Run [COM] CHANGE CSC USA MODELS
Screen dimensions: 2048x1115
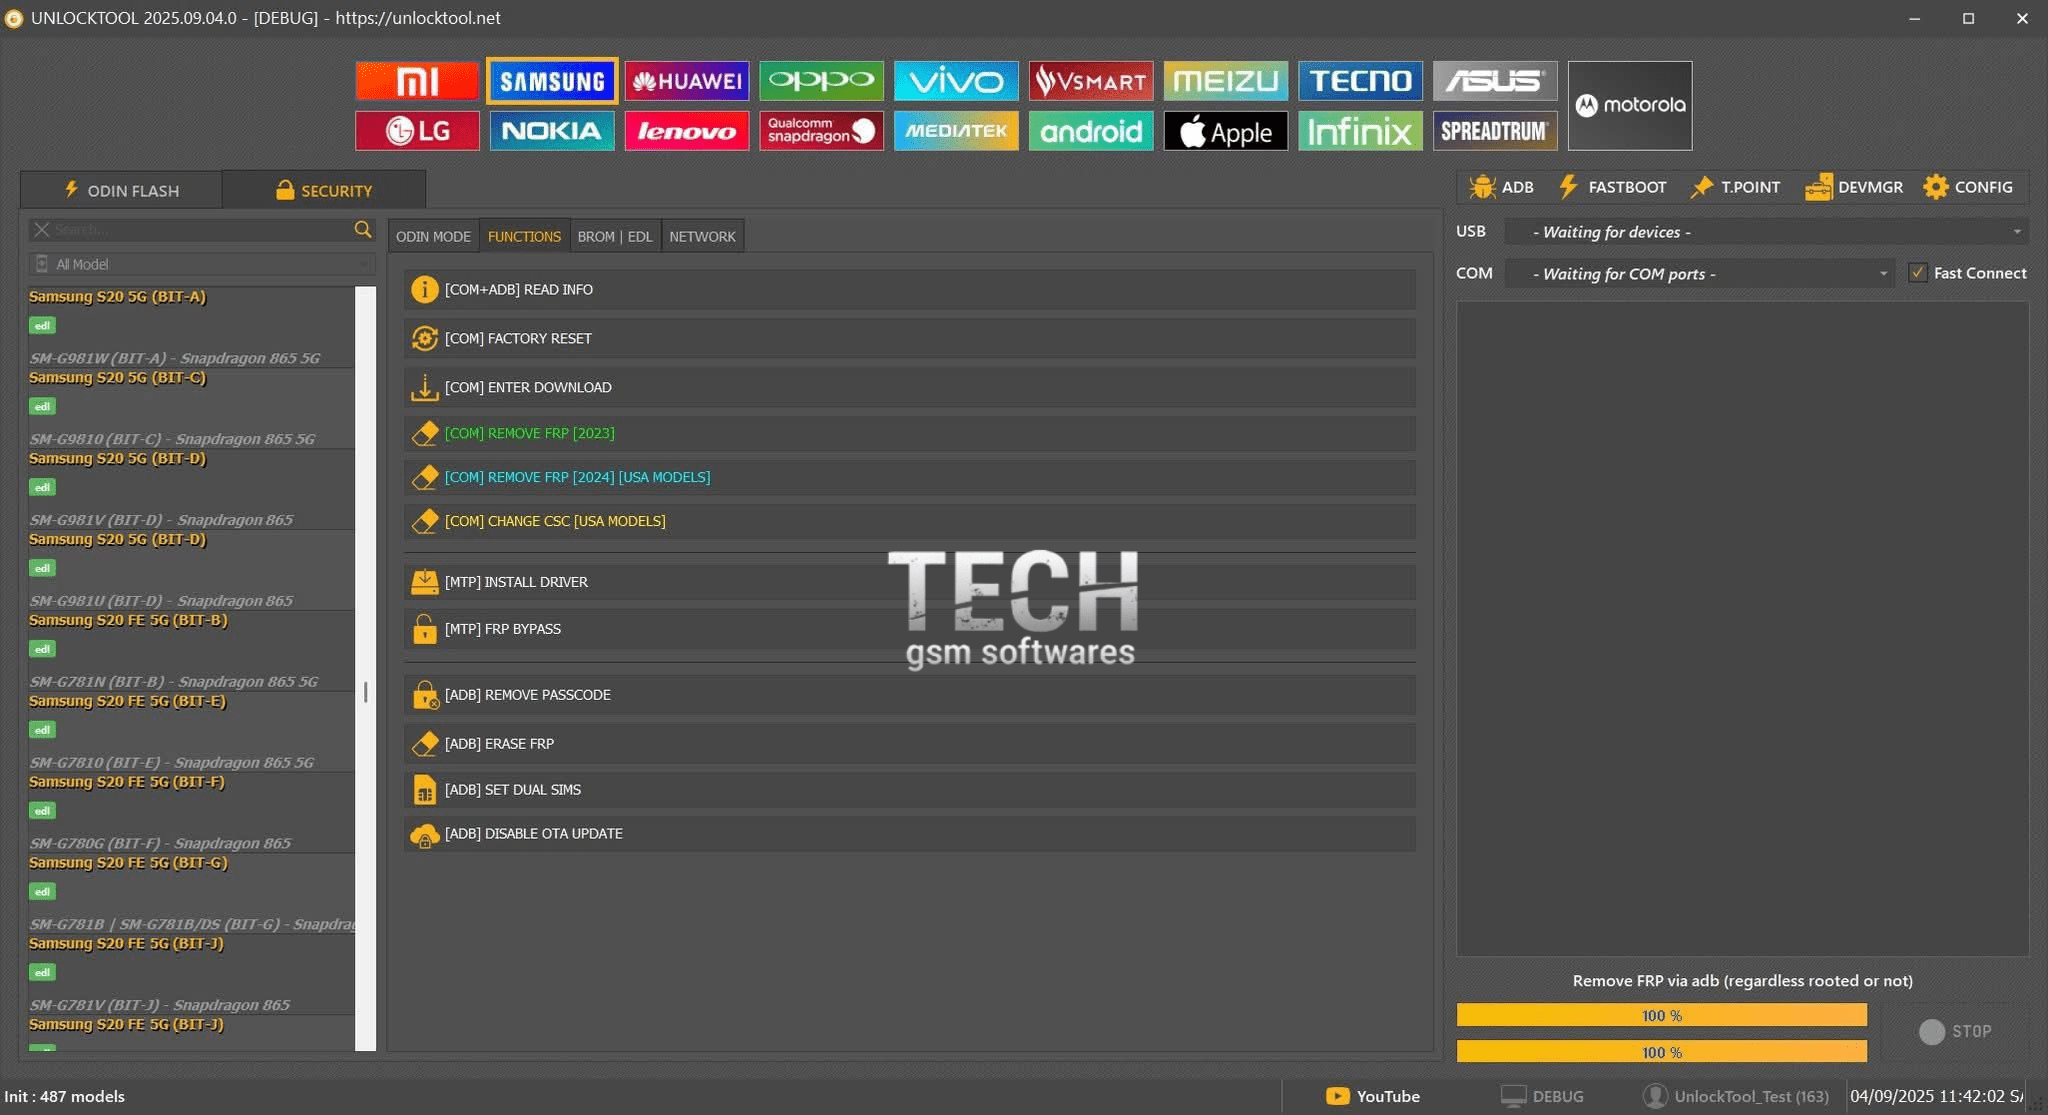click(910, 521)
